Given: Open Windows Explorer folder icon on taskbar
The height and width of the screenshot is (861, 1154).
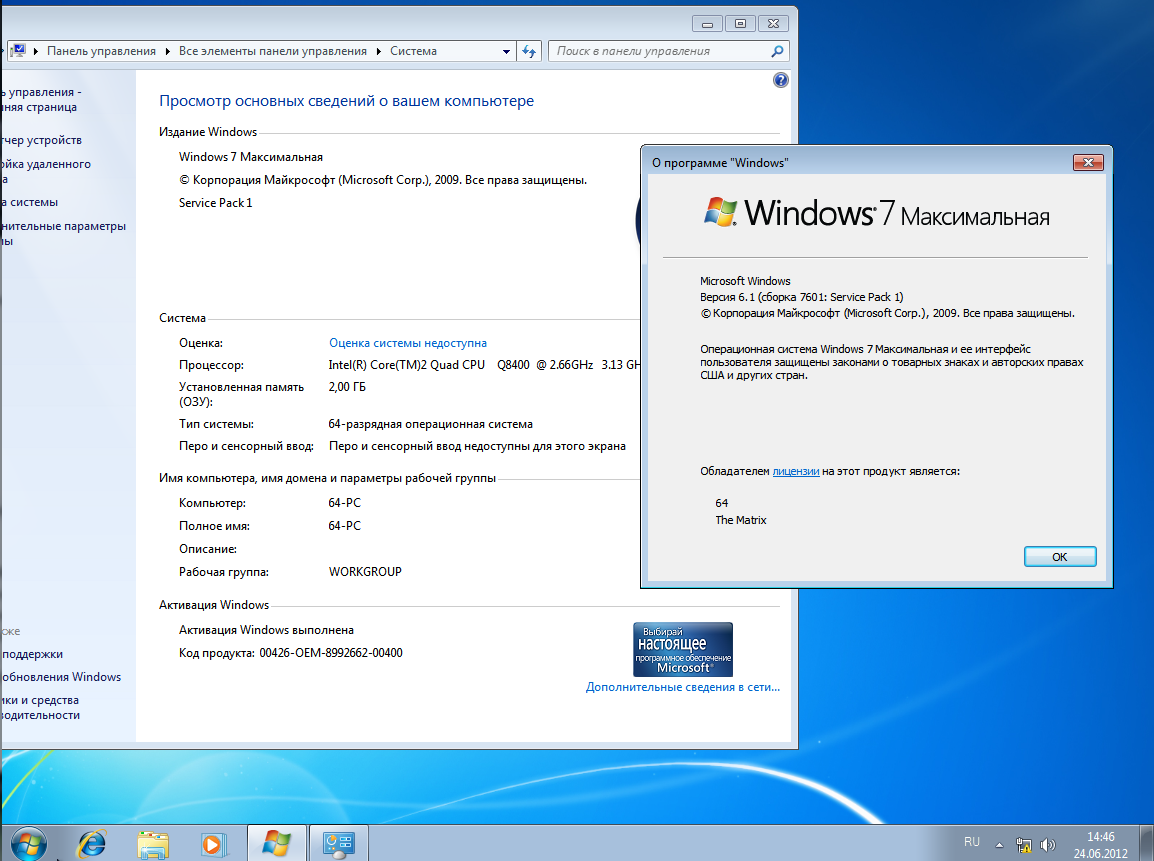Looking at the screenshot, I should point(152,844).
